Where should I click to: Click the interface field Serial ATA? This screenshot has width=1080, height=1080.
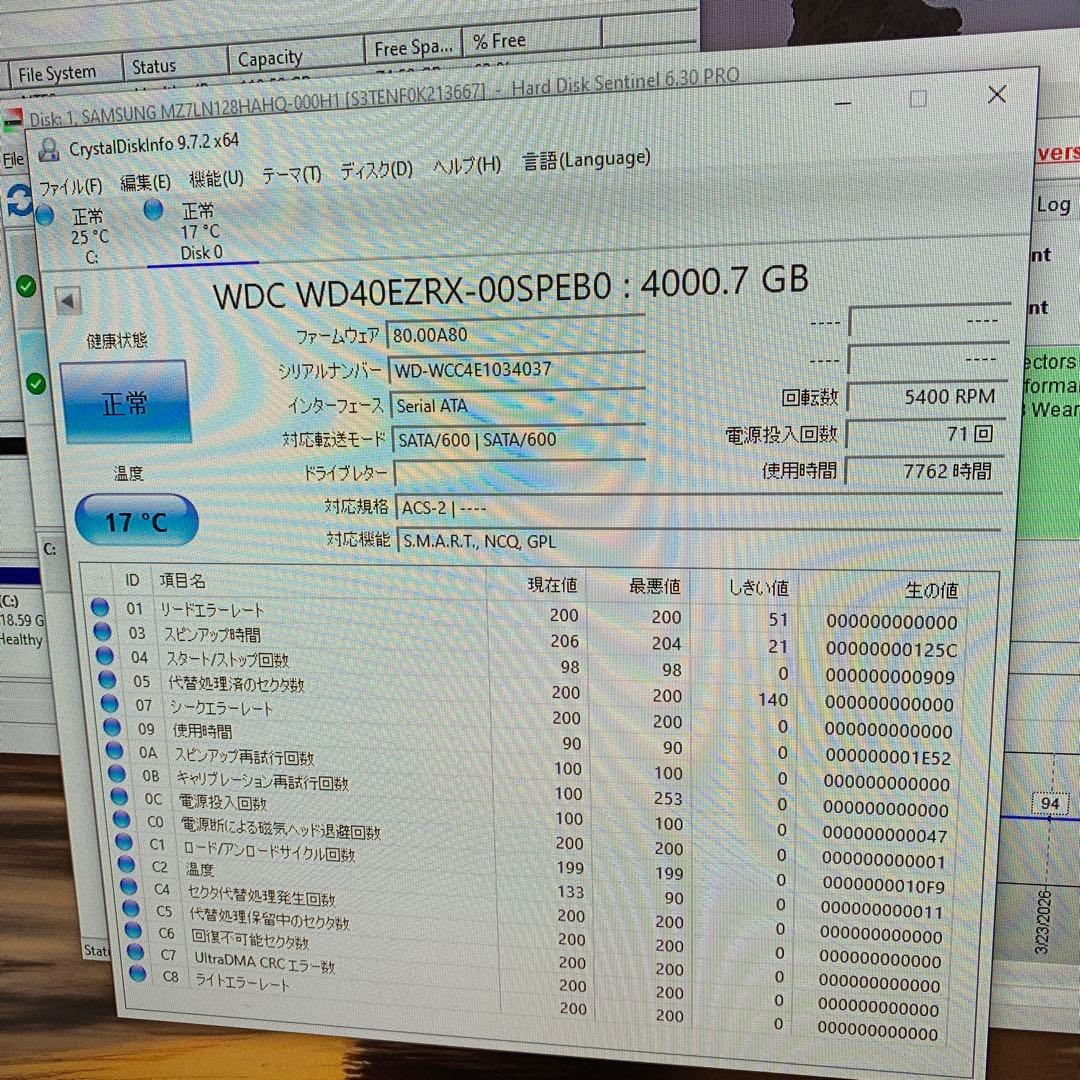point(519,404)
